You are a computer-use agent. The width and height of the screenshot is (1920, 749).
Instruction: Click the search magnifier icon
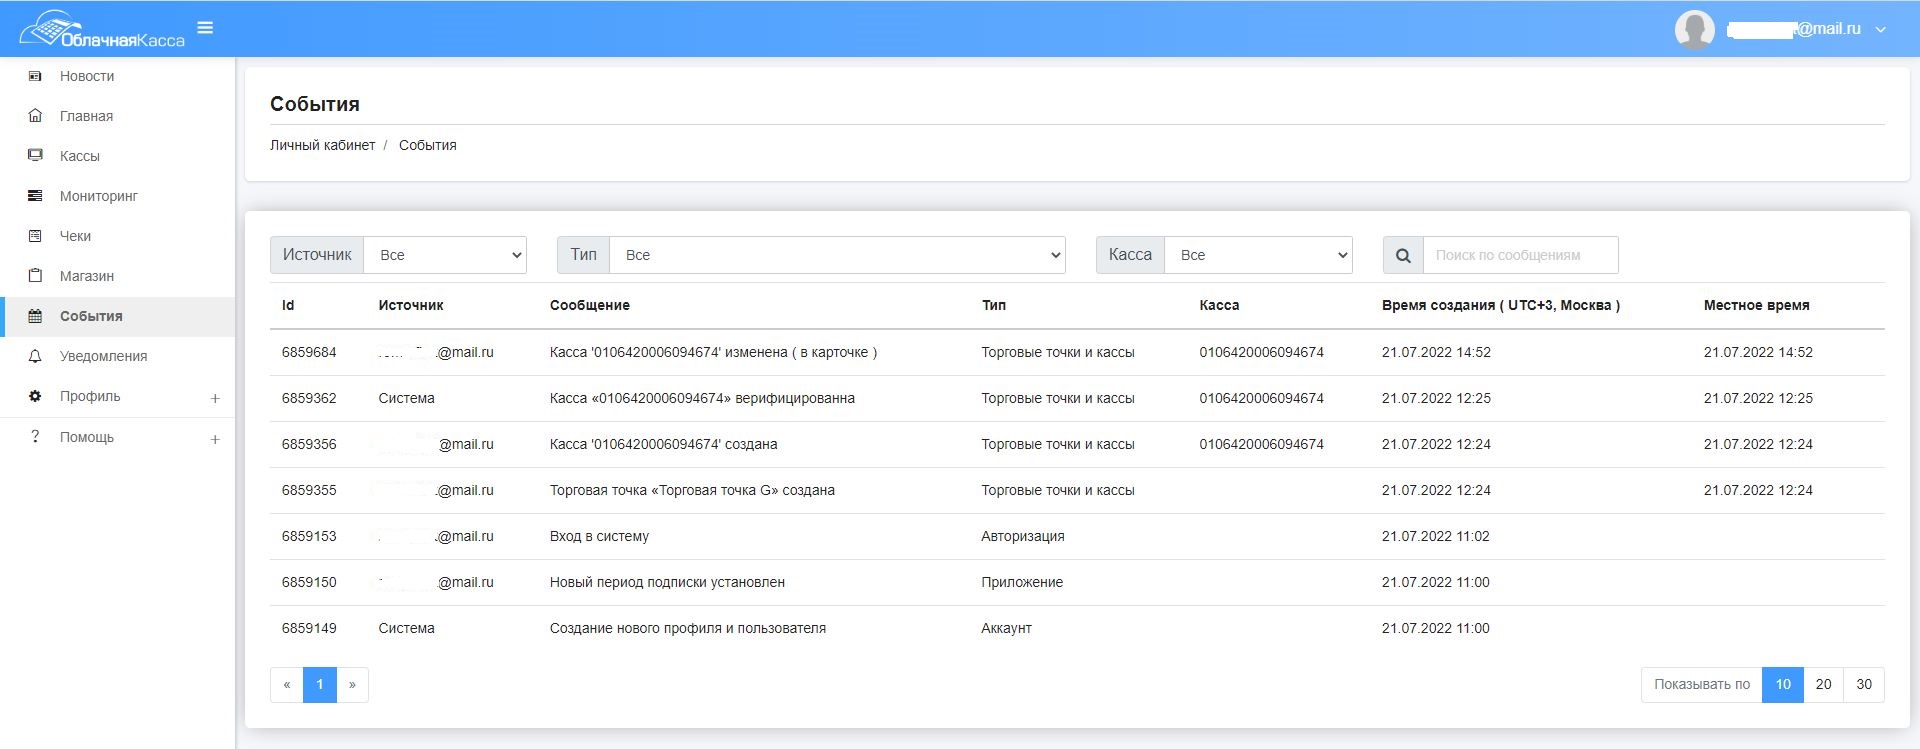pyautogui.click(x=1403, y=255)
